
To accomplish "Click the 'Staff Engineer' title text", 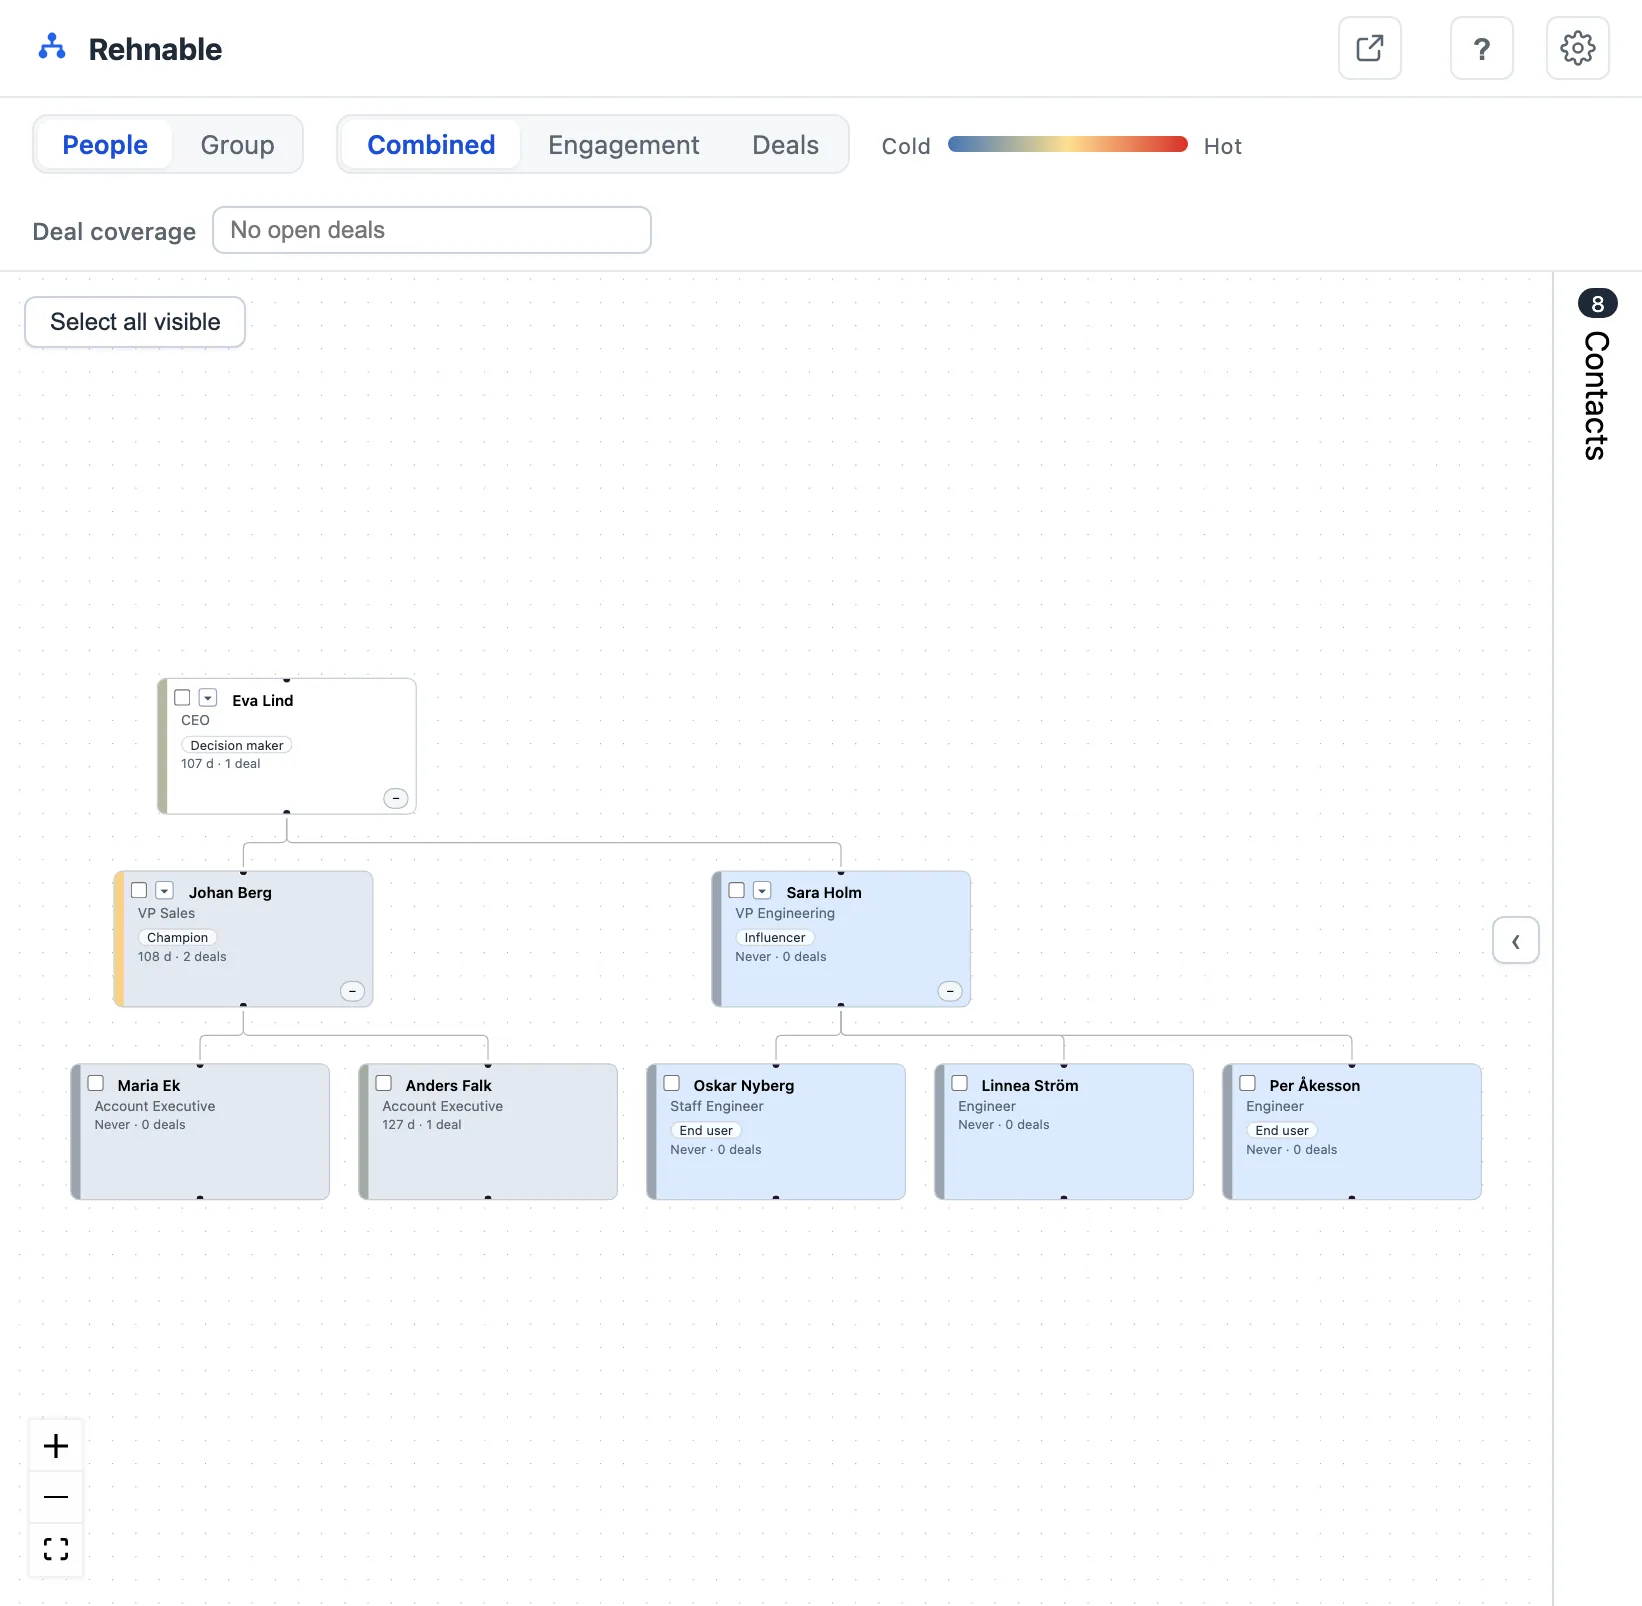I will click(717, 1106).
